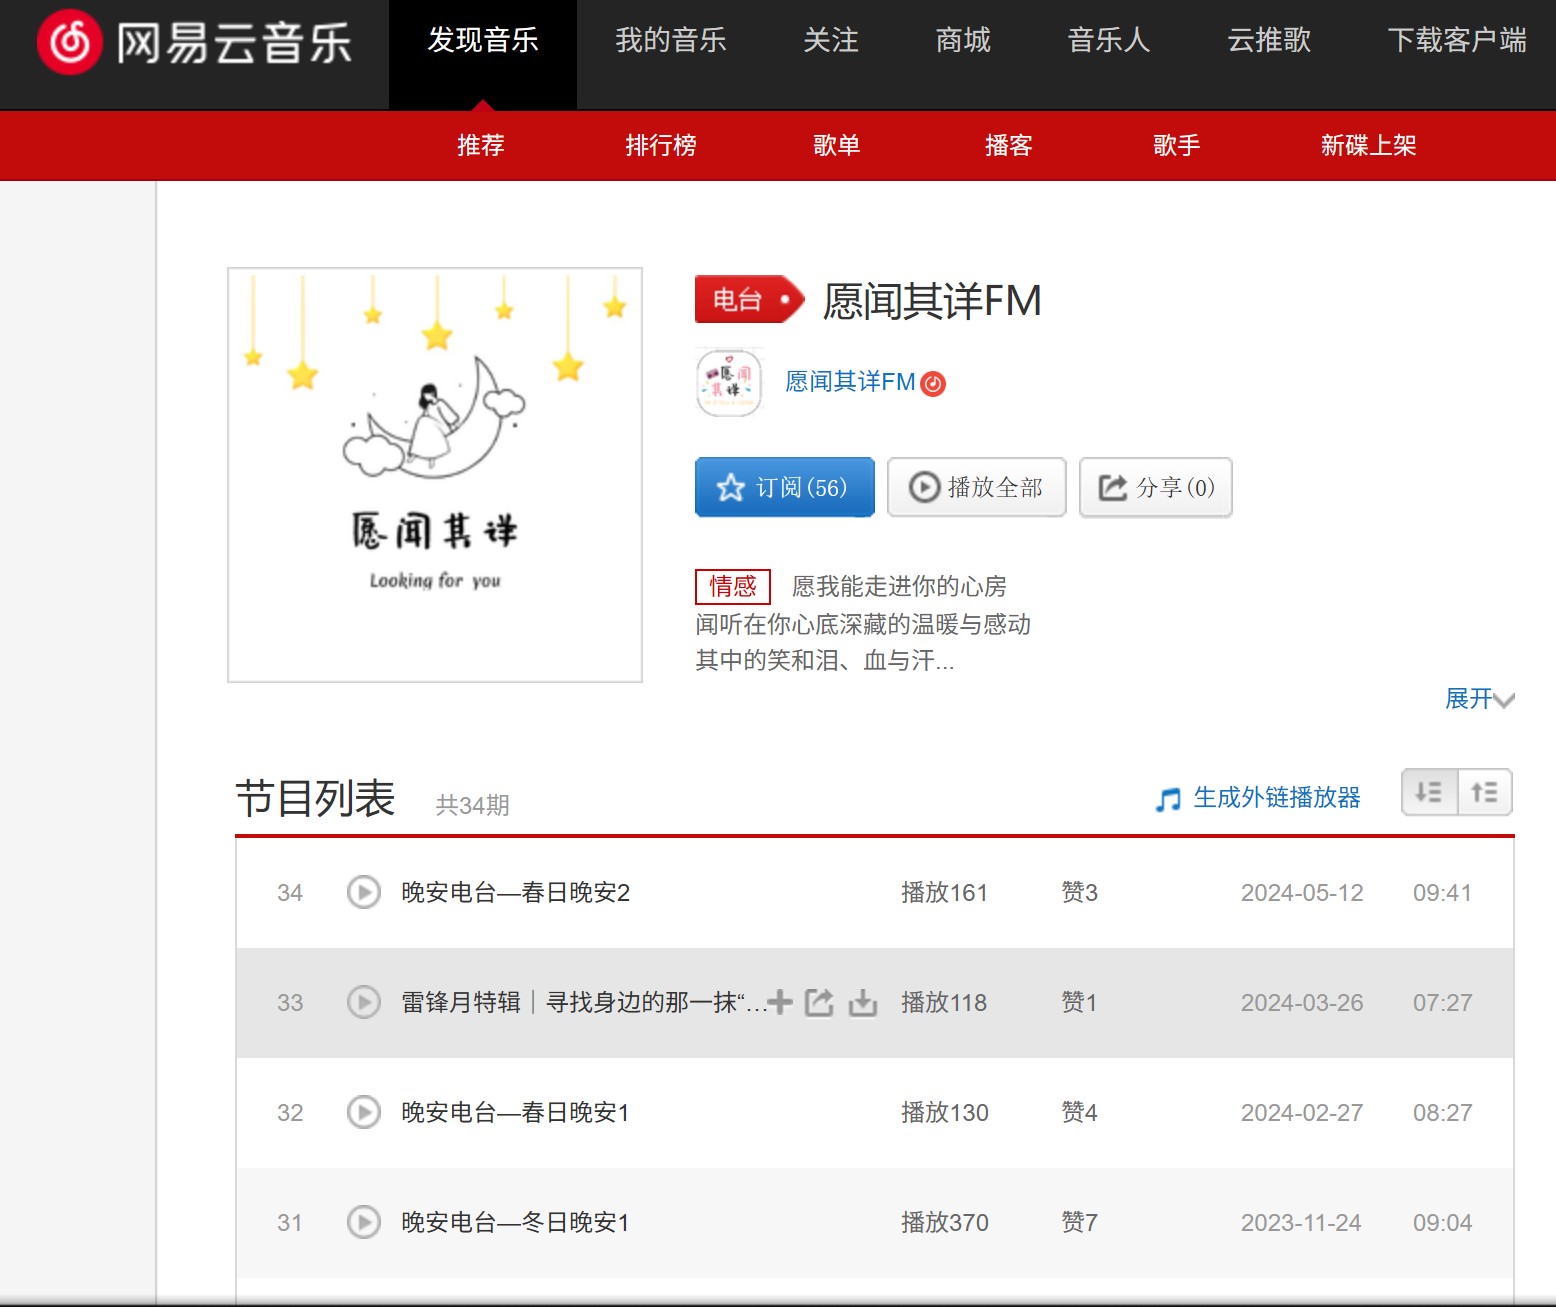Viewport: 1556px width, 1307px height.
Task: Open the 晚安电台—春日晚安2 episode title
Action: pyautogui.click(x=516, y=892)
